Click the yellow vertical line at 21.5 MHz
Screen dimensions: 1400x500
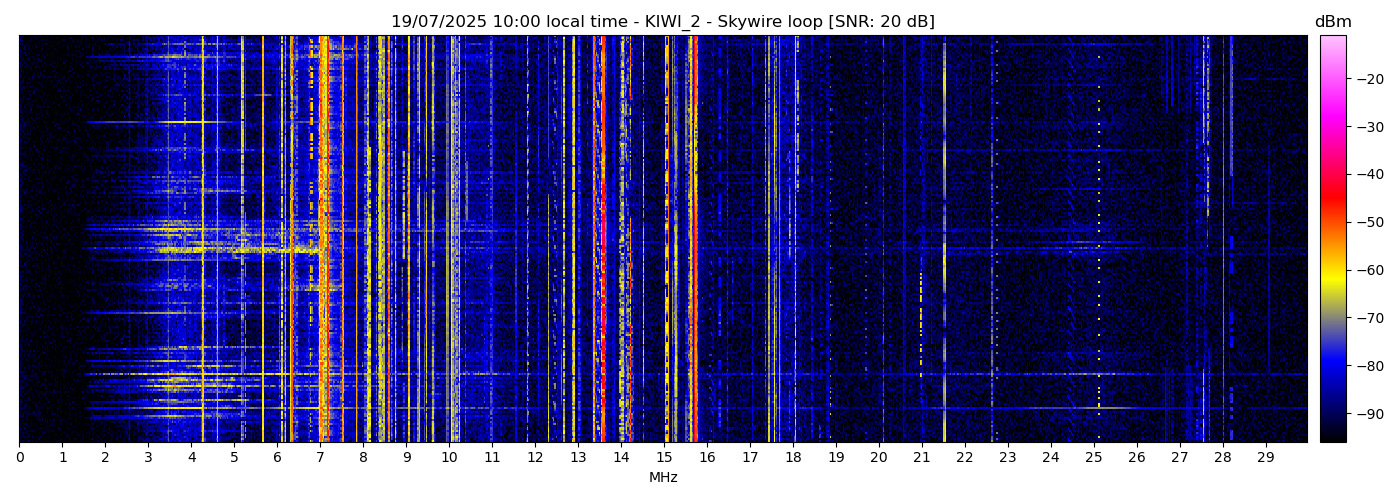pos(944,240)
